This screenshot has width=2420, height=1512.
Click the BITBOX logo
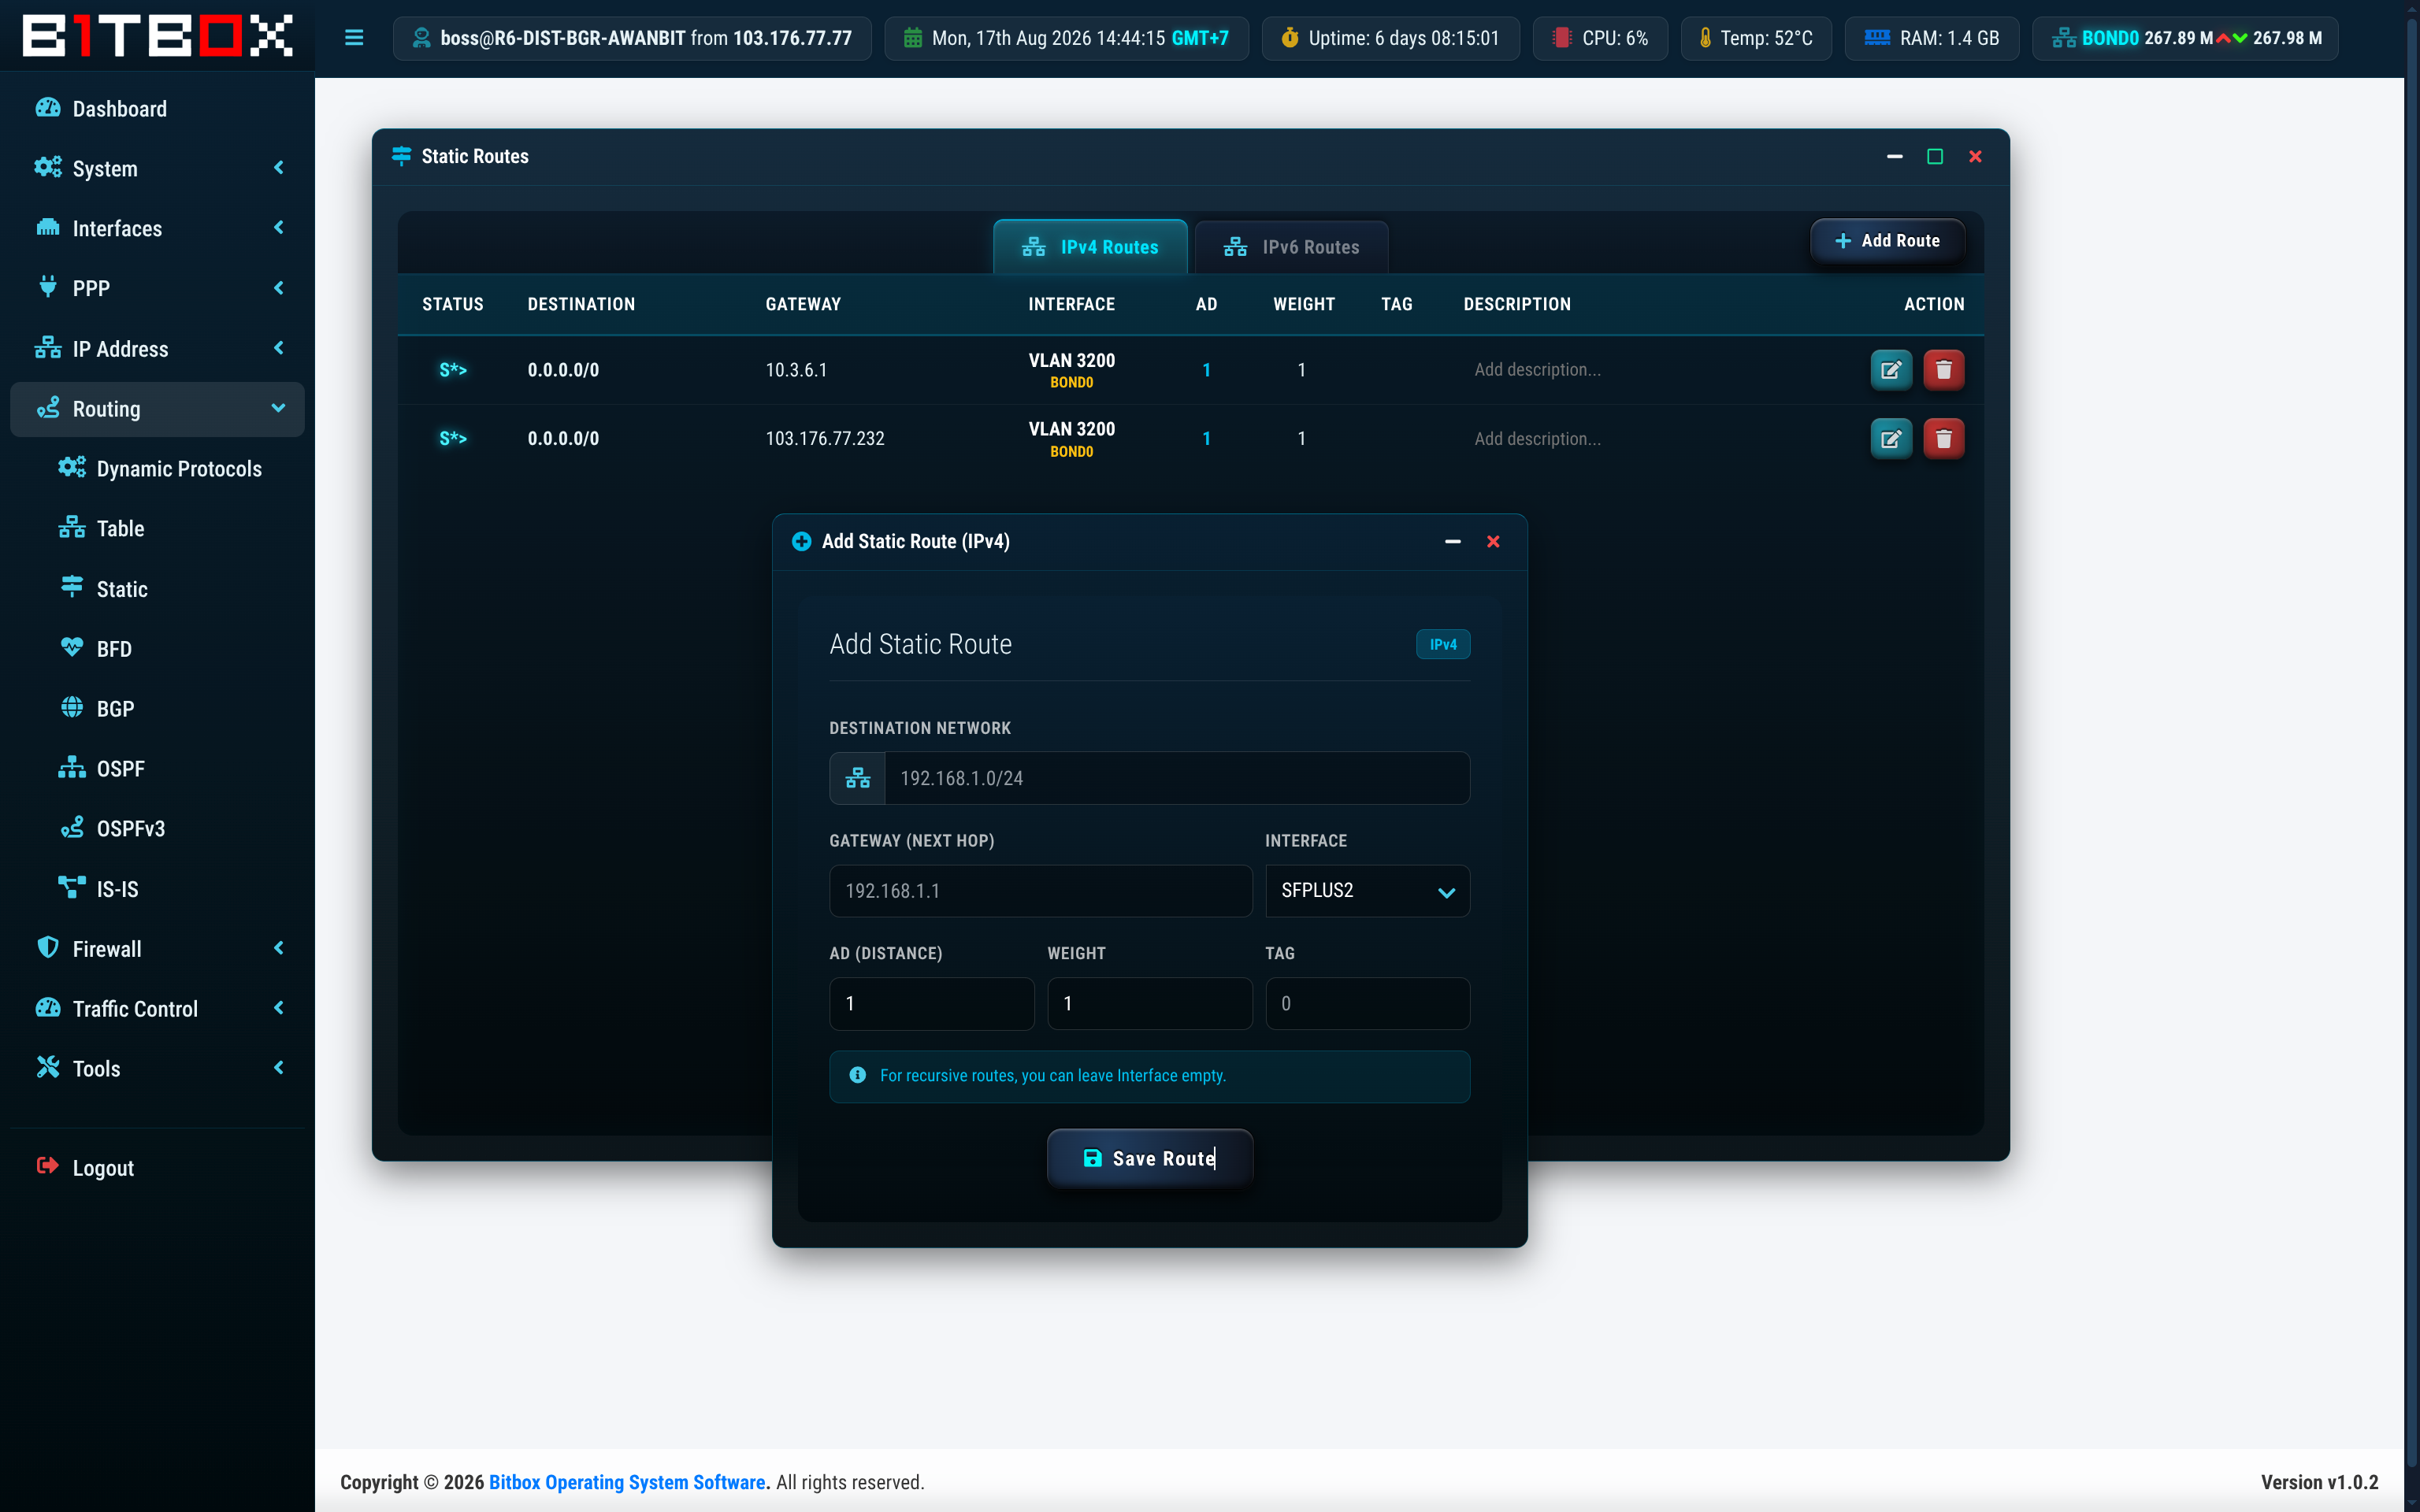tap(157, 36)
